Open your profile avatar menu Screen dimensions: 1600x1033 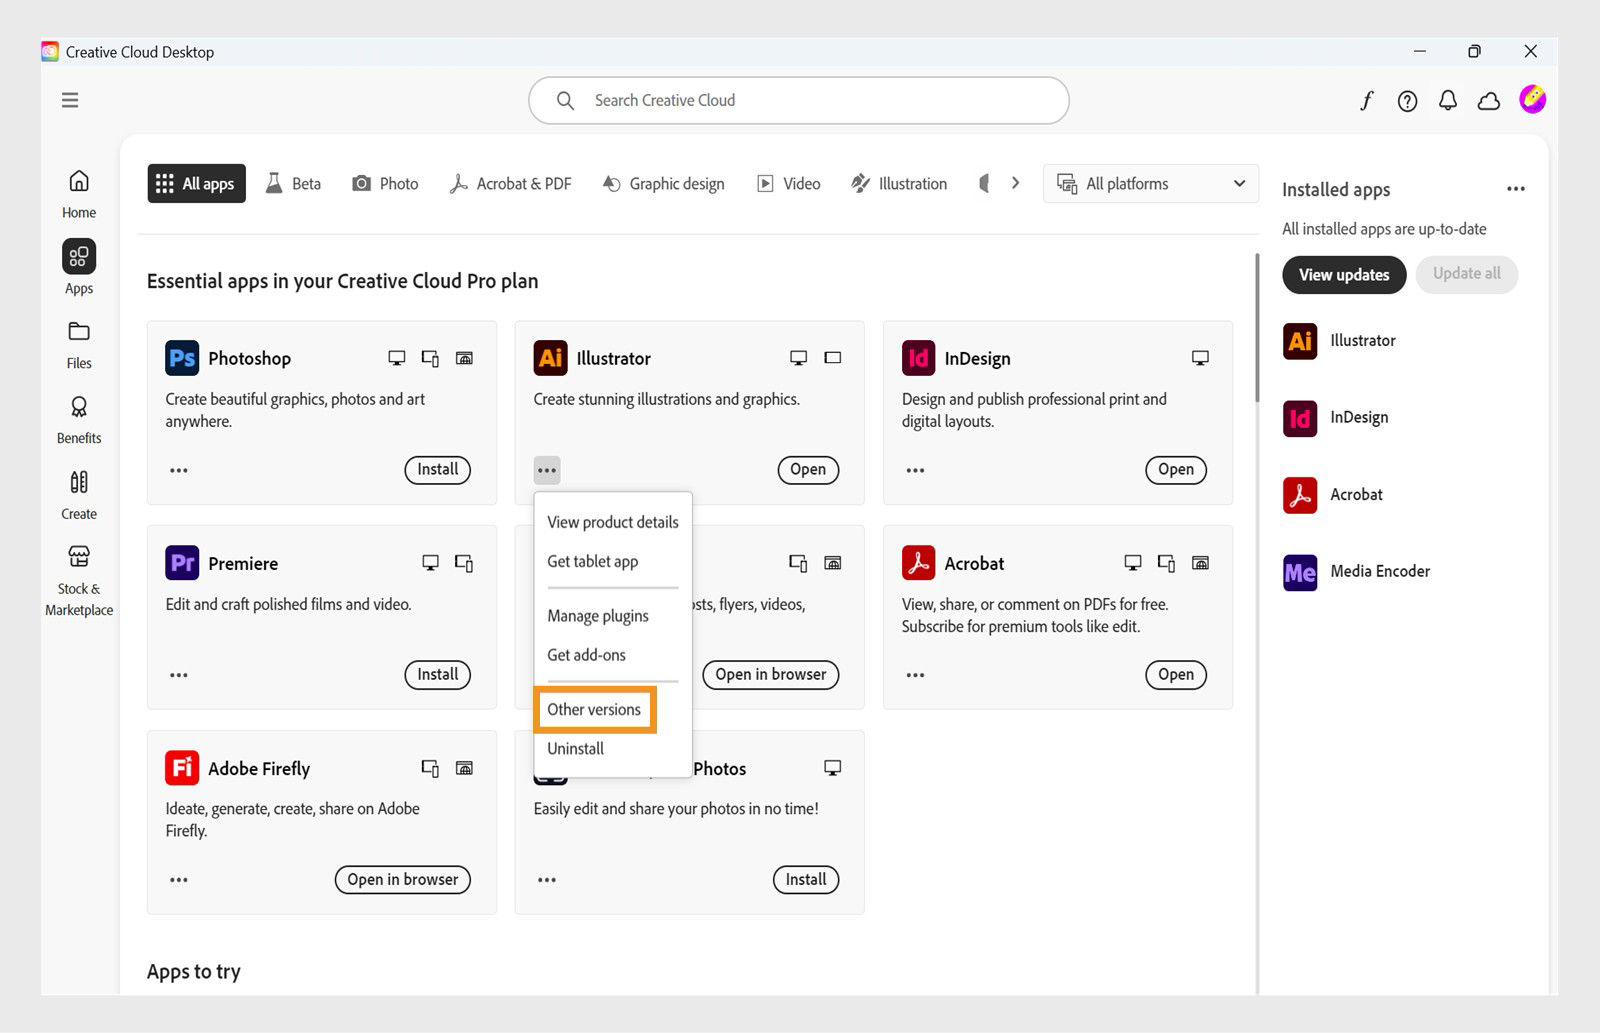1532,100
